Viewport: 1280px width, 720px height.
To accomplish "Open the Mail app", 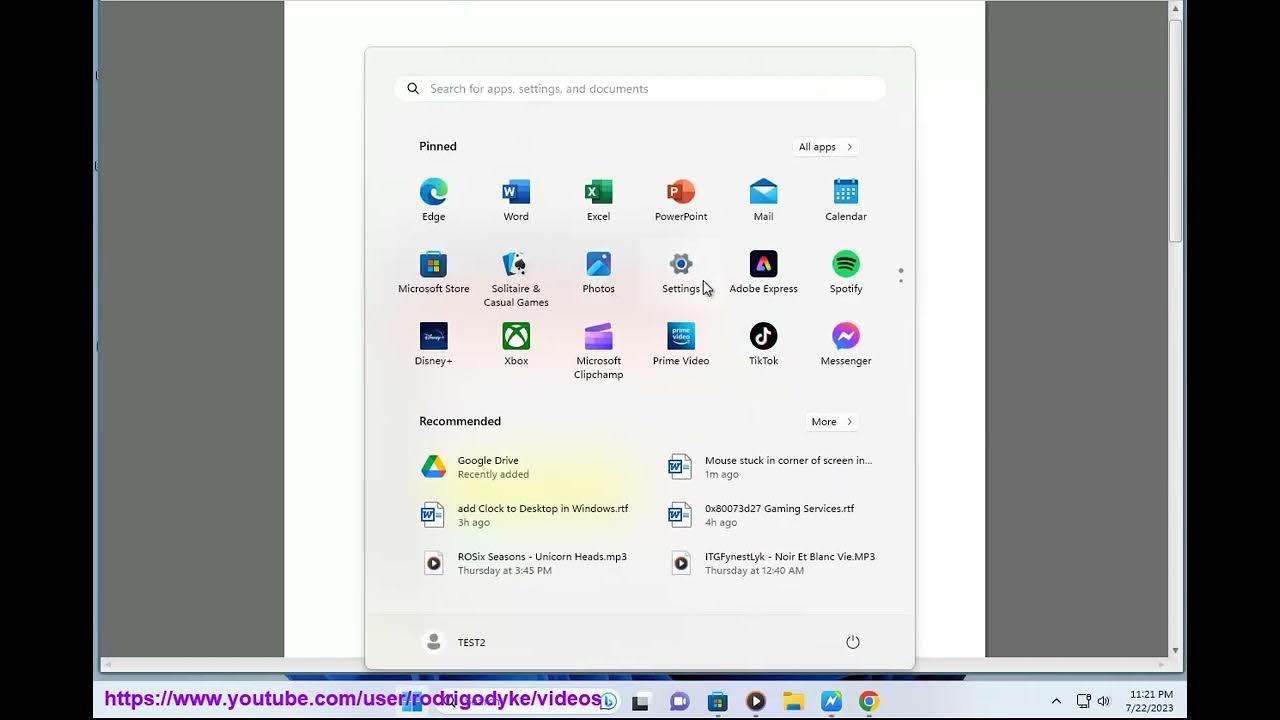I will point(763,200).
